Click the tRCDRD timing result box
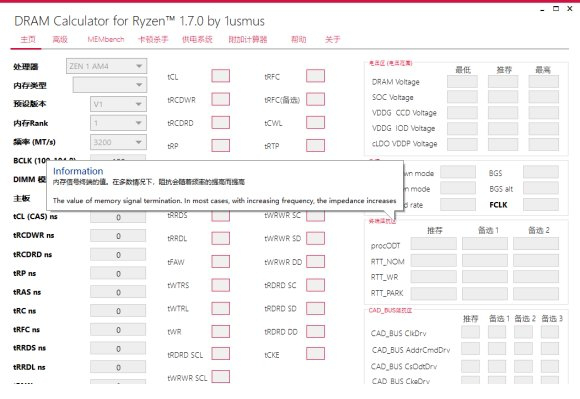Image resolution: width=580 pixels, height=399 pixels. click(220, 122)
